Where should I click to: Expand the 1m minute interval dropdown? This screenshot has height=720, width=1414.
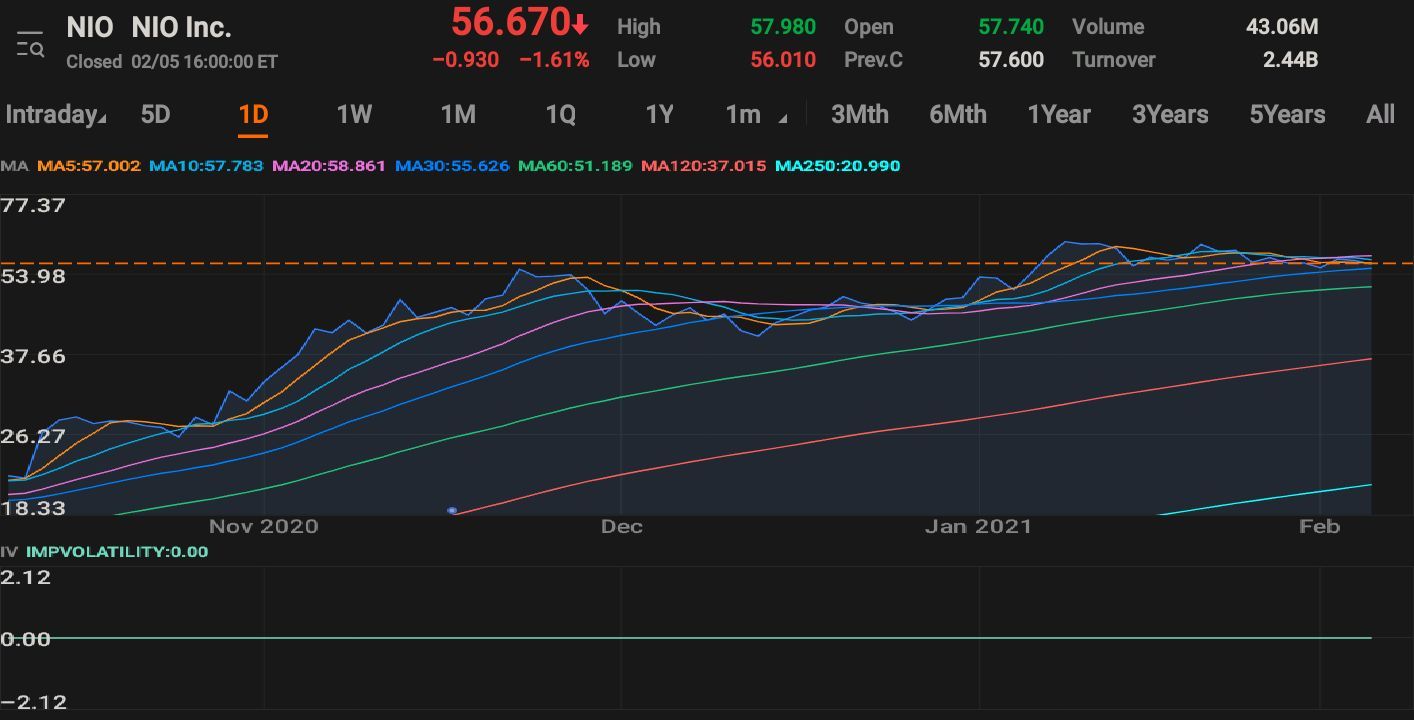(x=755, y=114)
